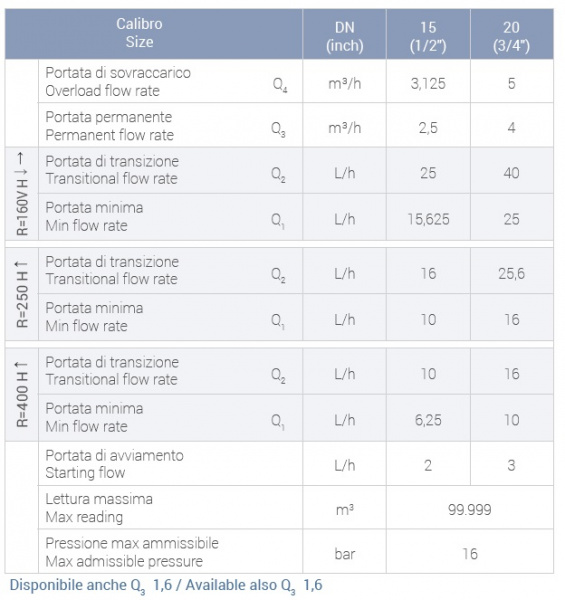Select the 25,6 transitional flow value
The height and width of the screenshot is (600, 565).
tap(511, 274)
